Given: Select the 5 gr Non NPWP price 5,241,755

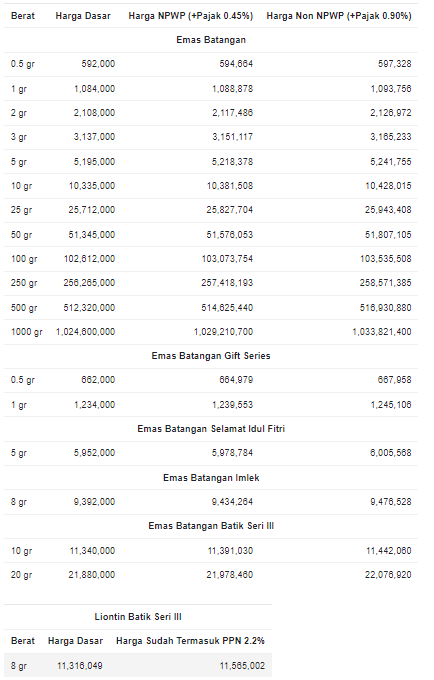Looking at the screenshot, I should (x=391, y=162).
